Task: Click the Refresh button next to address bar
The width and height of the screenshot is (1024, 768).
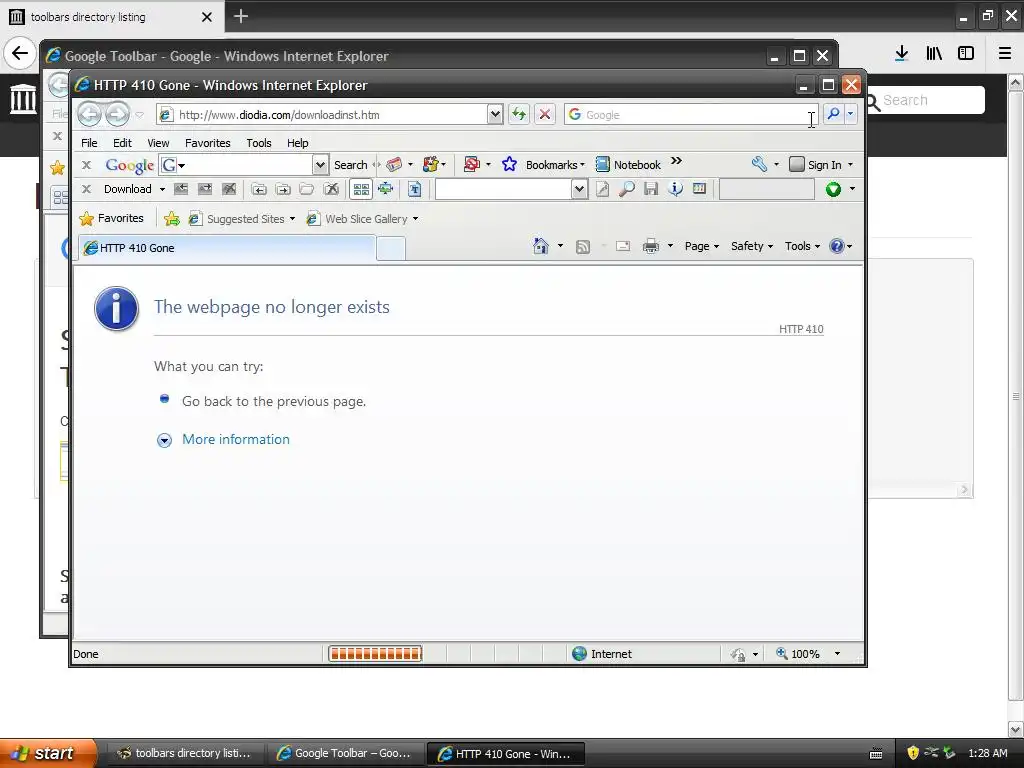Action: point(519,114)
